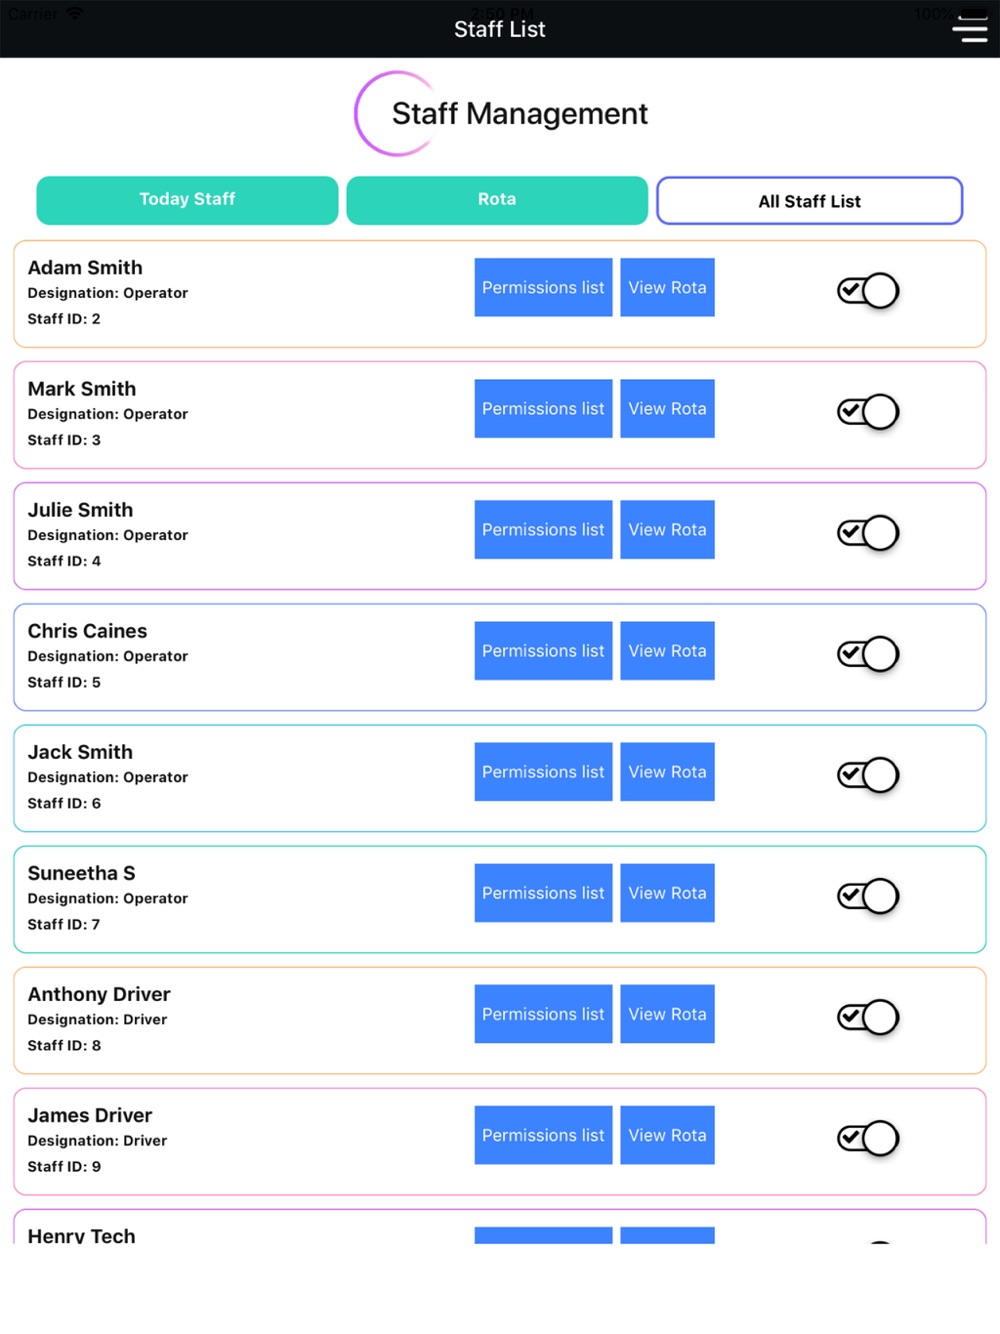
Task: Toggle Jack Smith's active switch
Action: (x=868, y=775)
